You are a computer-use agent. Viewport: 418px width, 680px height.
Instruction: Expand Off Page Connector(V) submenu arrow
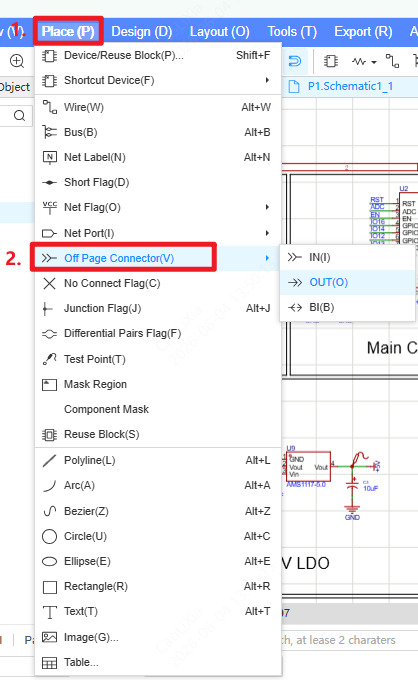[x=267, y=258]
